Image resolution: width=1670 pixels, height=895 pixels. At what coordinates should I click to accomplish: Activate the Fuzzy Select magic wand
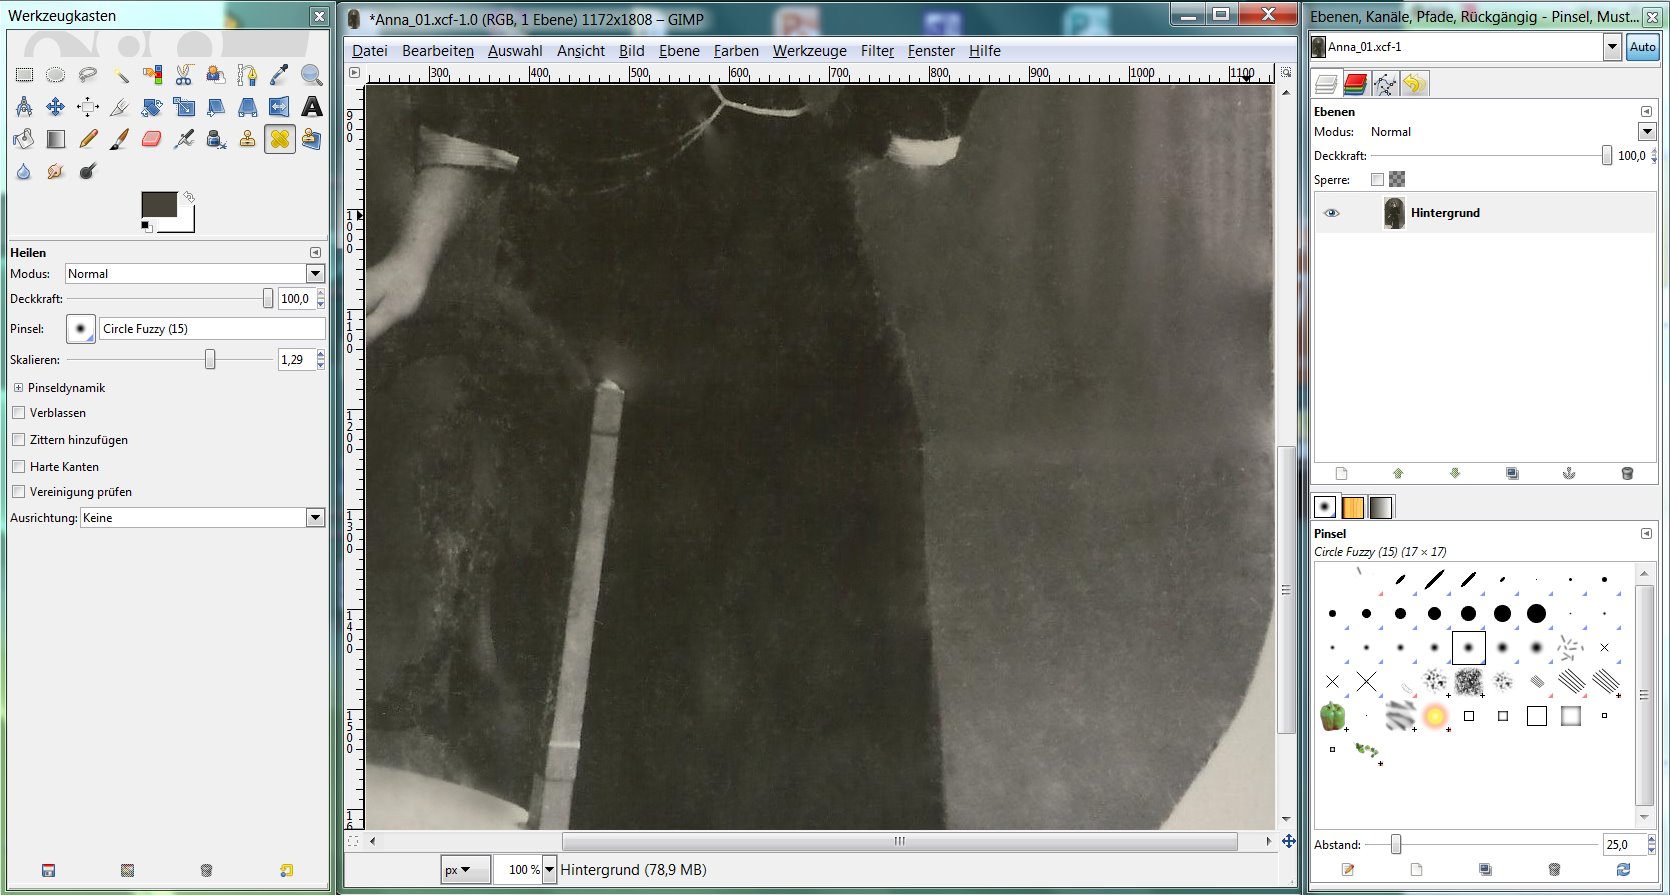point(120,75)
